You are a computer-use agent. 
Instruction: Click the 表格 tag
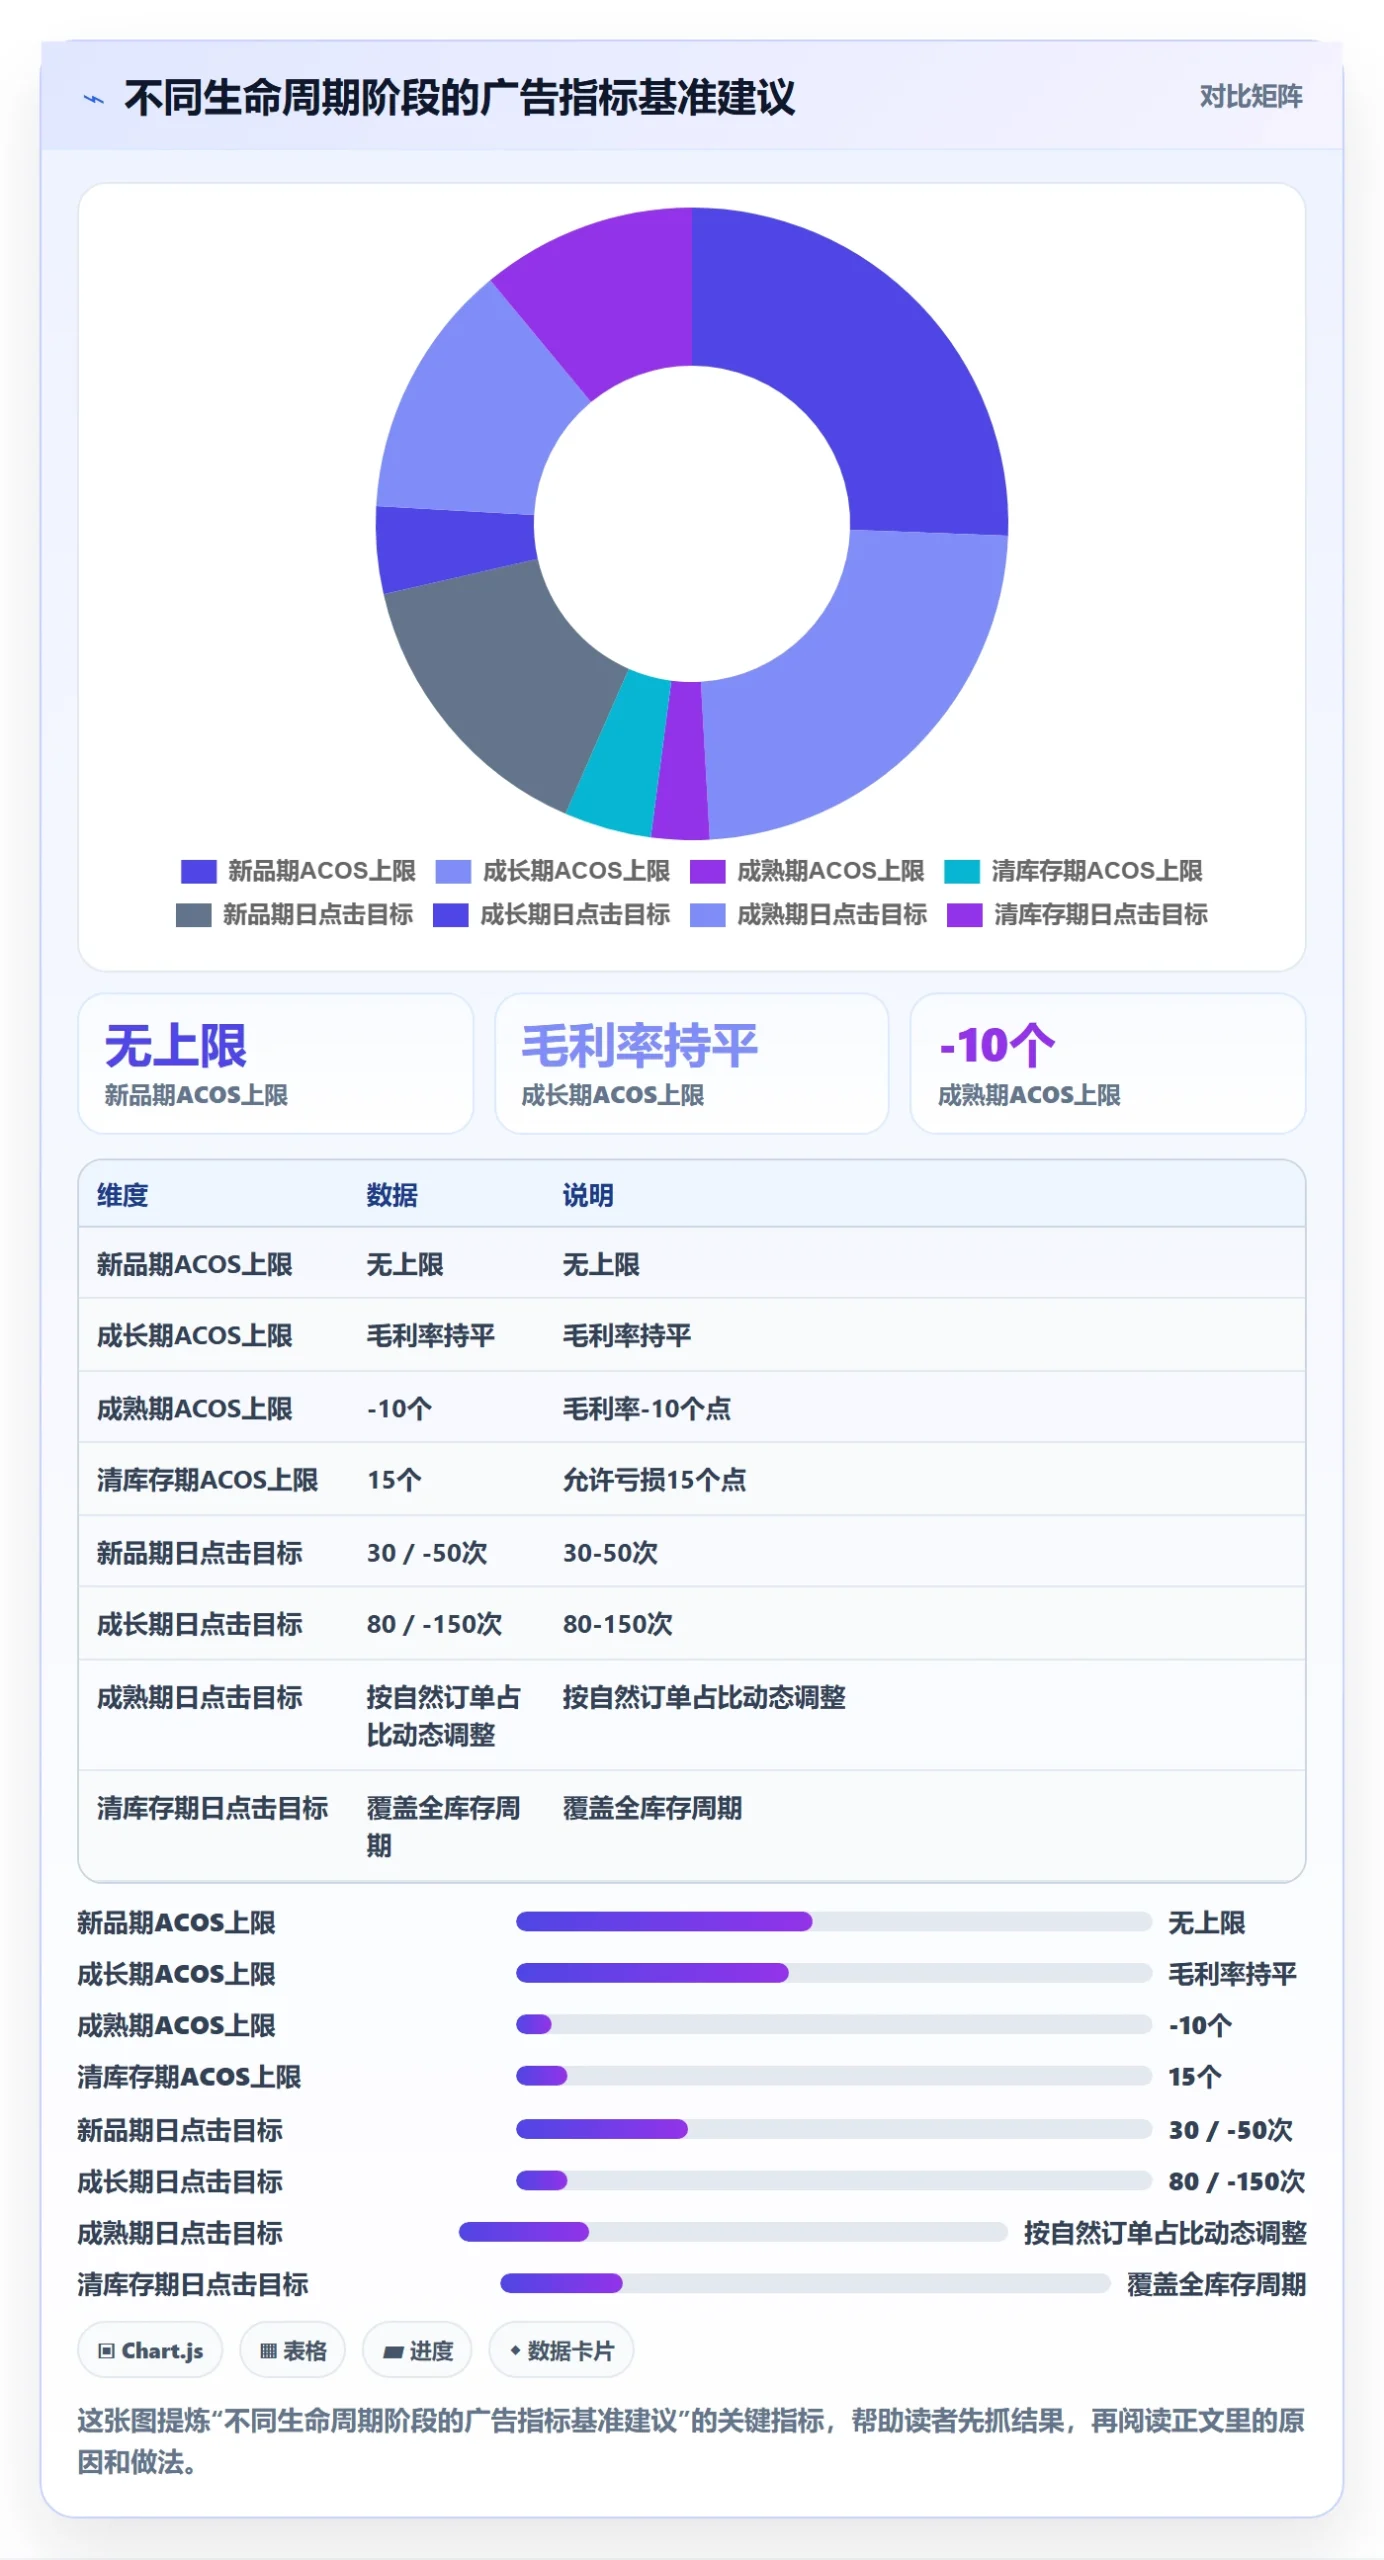[292, 2350]
